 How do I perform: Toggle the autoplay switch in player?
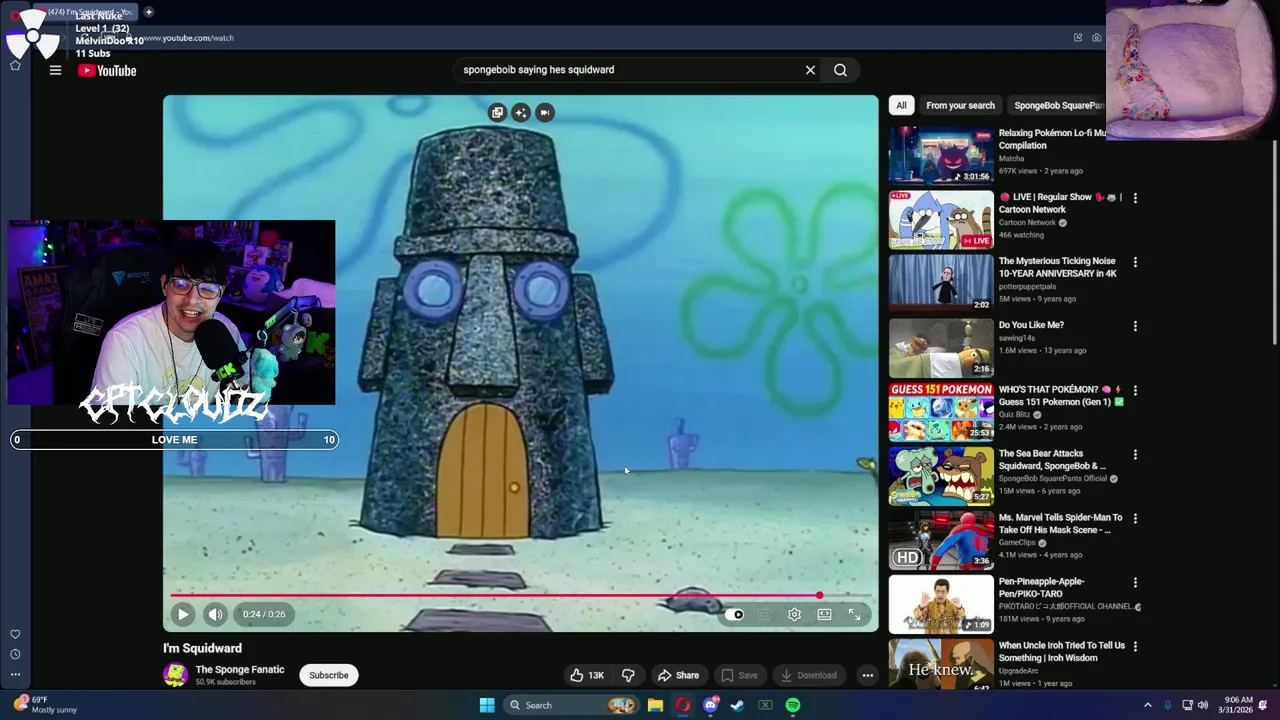[735, 614]
